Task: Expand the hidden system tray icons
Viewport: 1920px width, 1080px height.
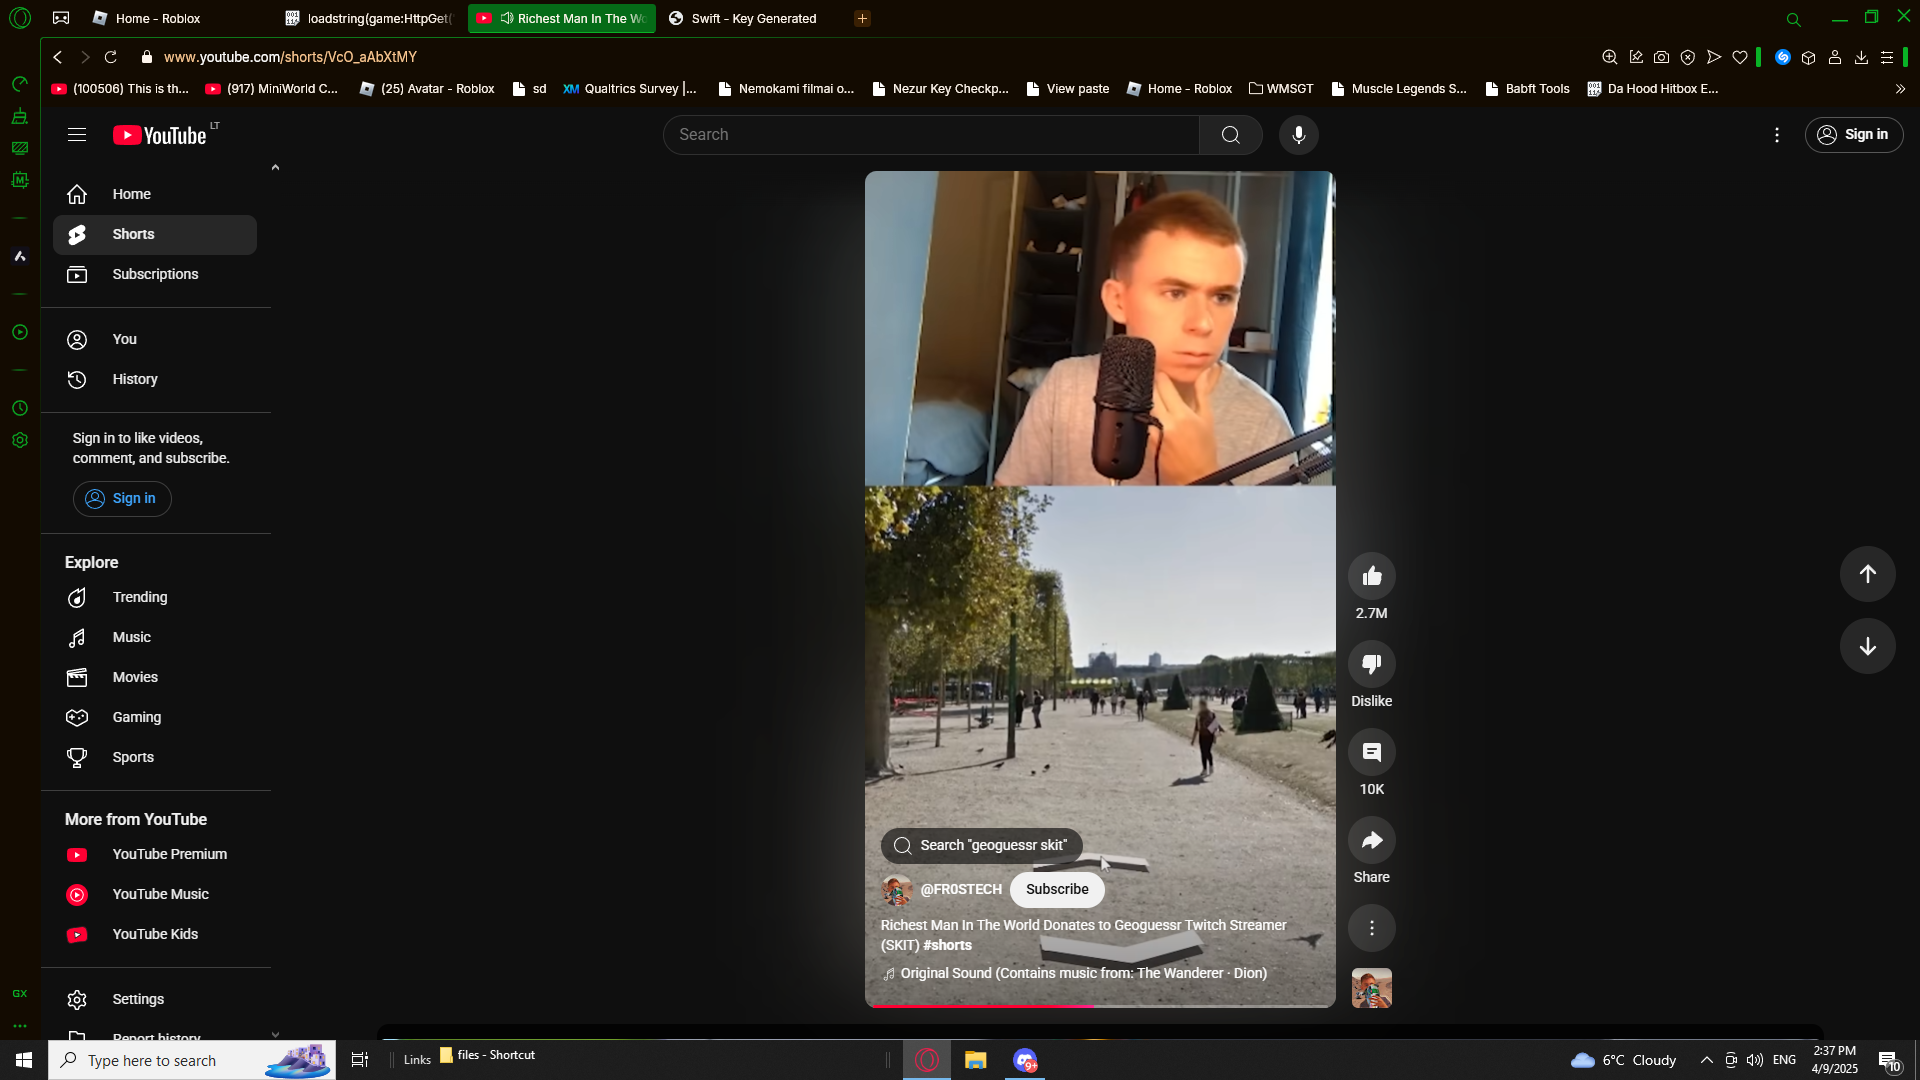Action: (x=1706, y=1060)
